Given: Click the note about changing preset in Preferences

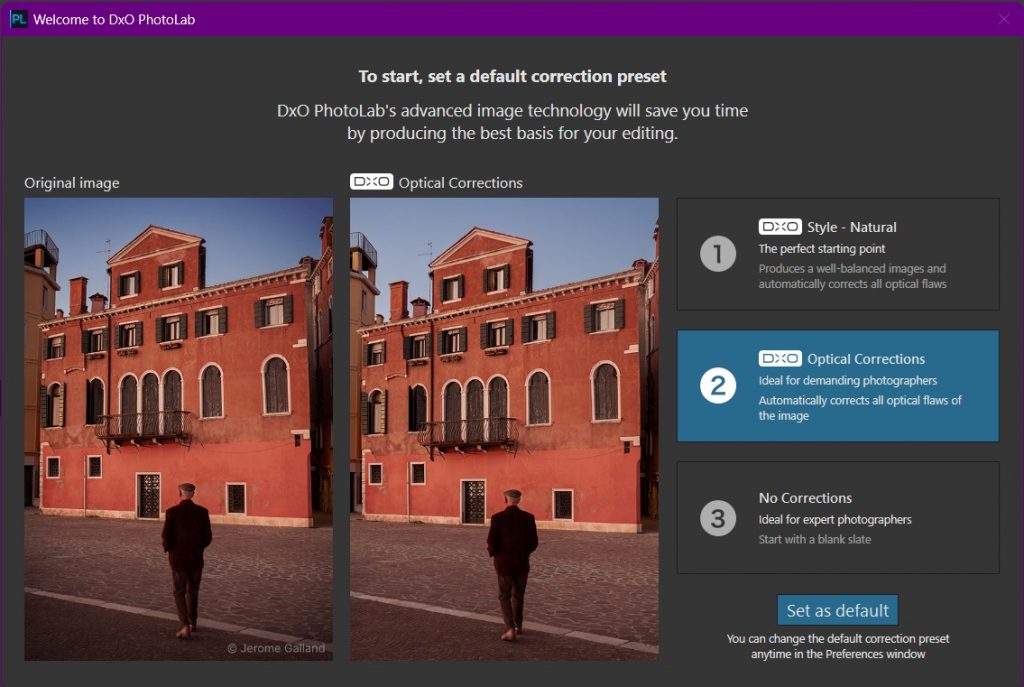Looking at the screenshot, I should (838, 647).
